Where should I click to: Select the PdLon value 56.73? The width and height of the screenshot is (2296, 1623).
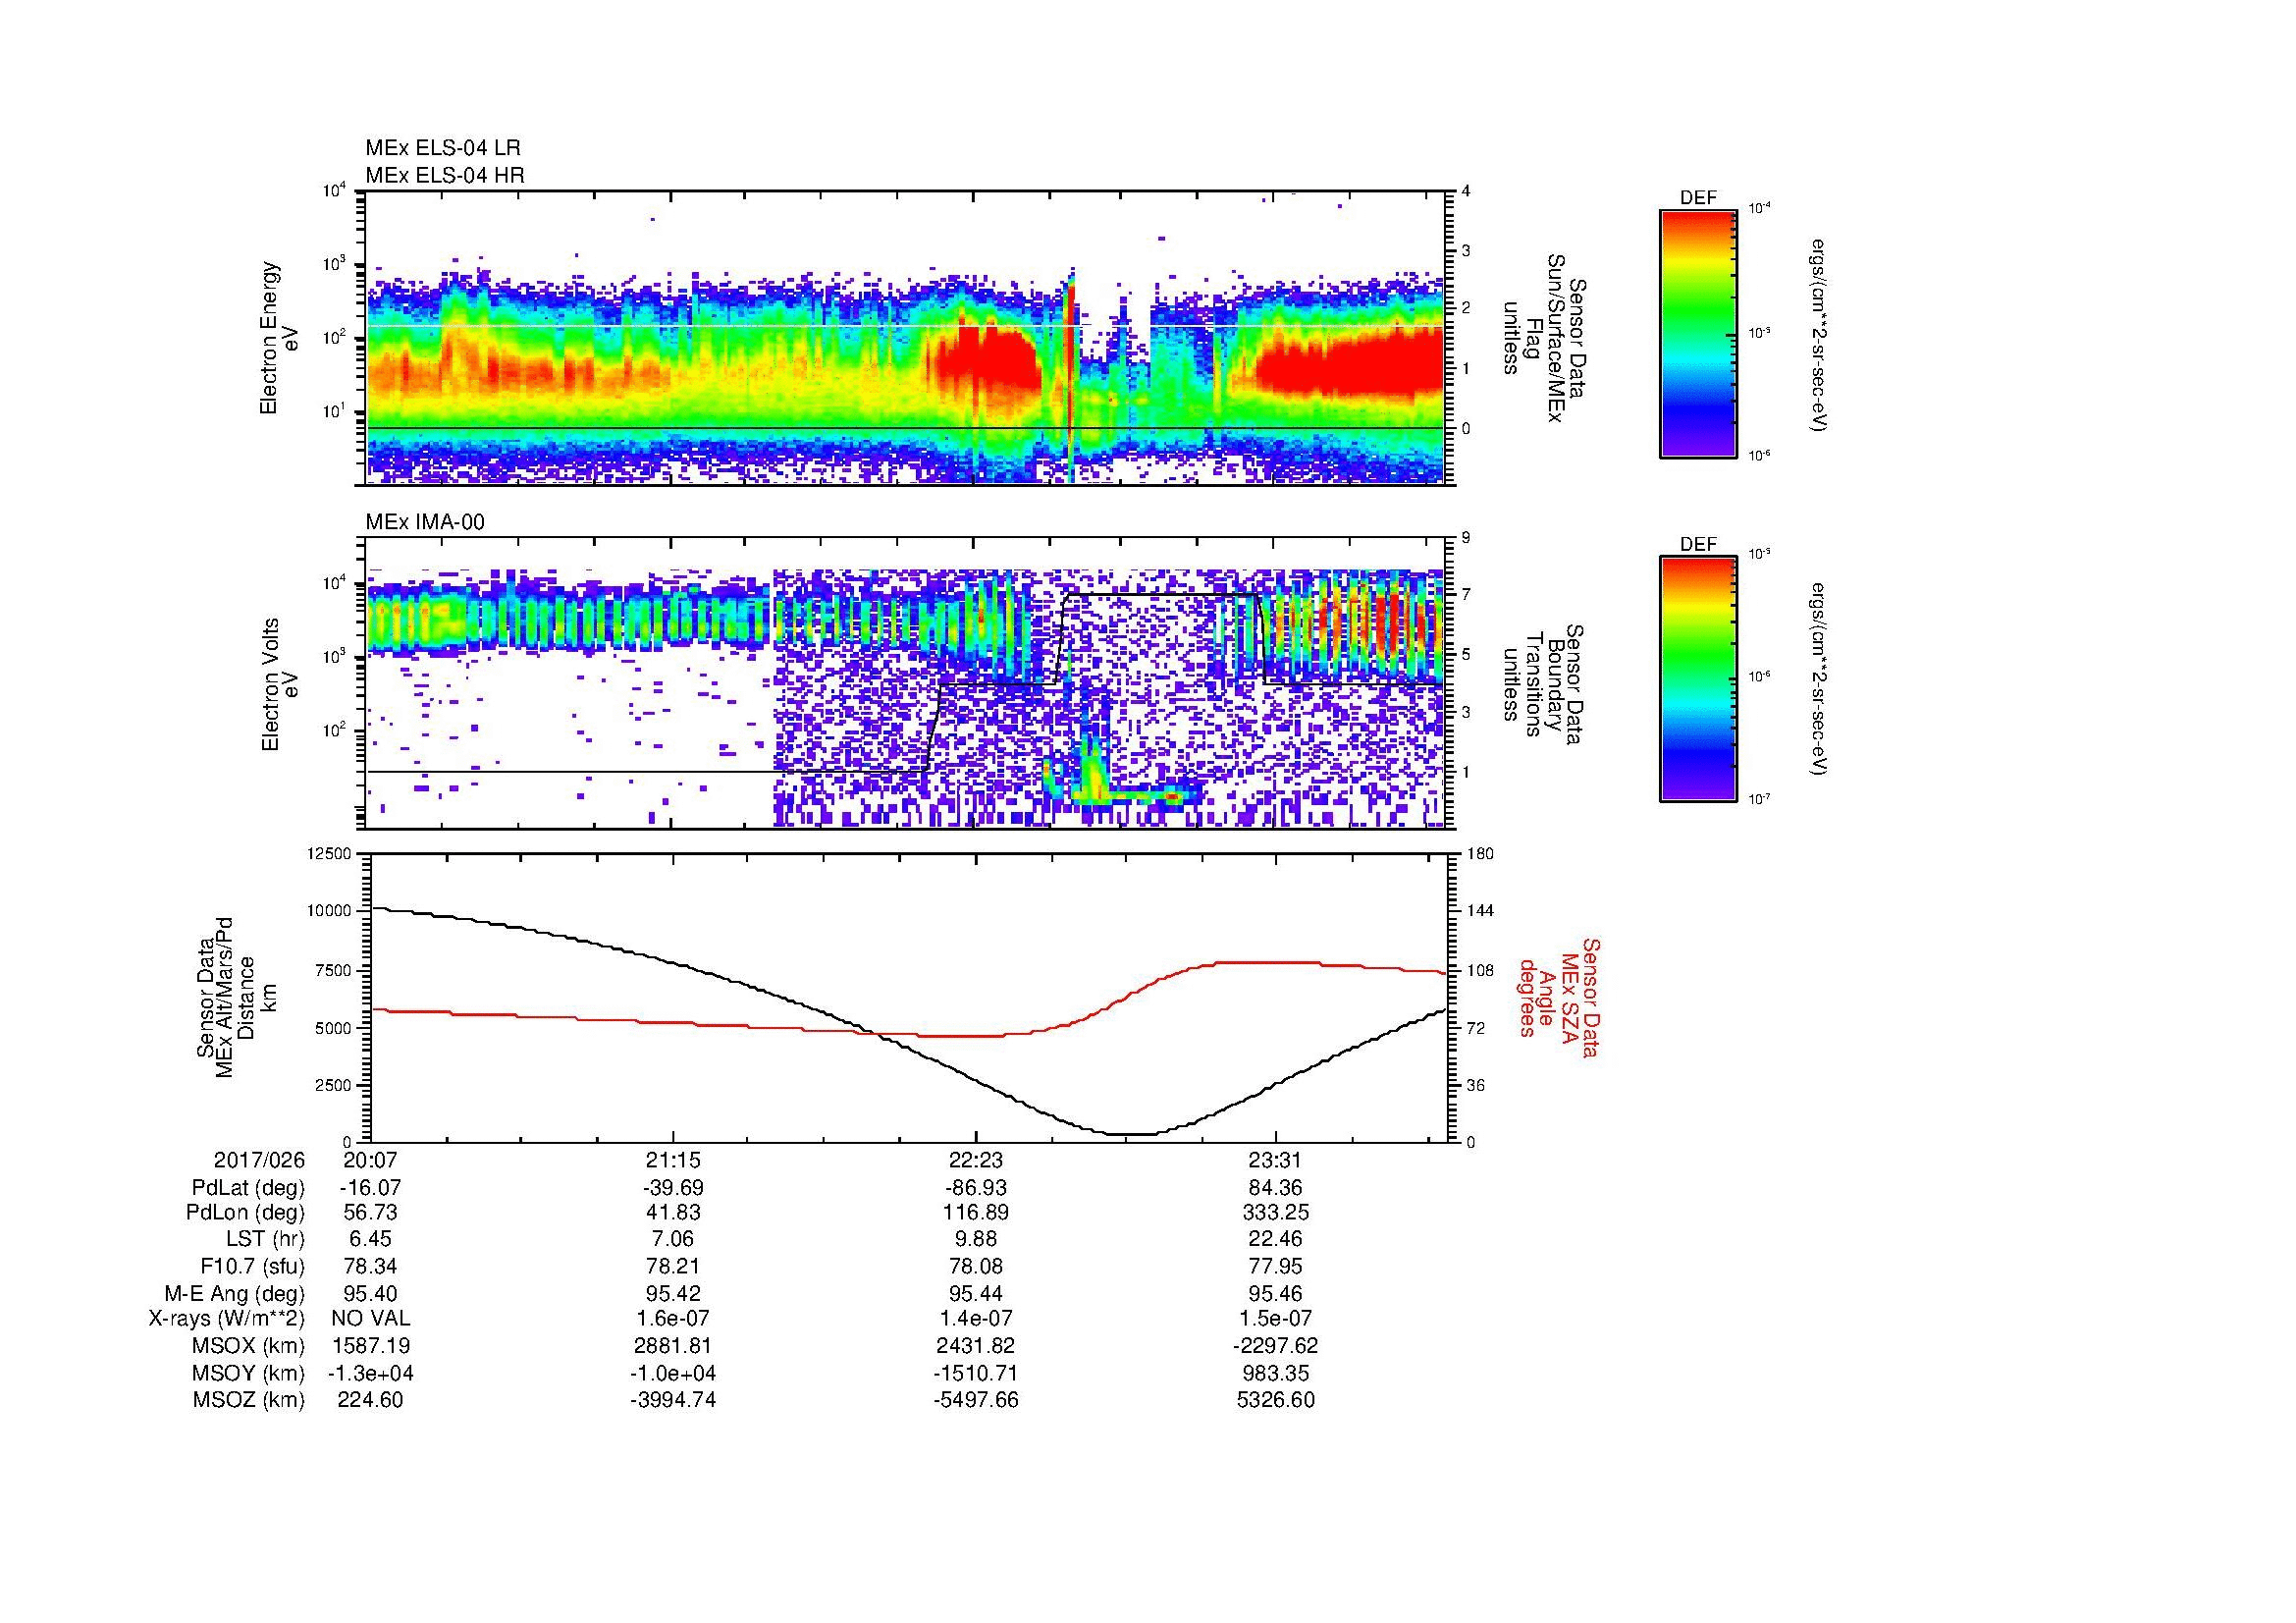click(x=371, y=1213)
